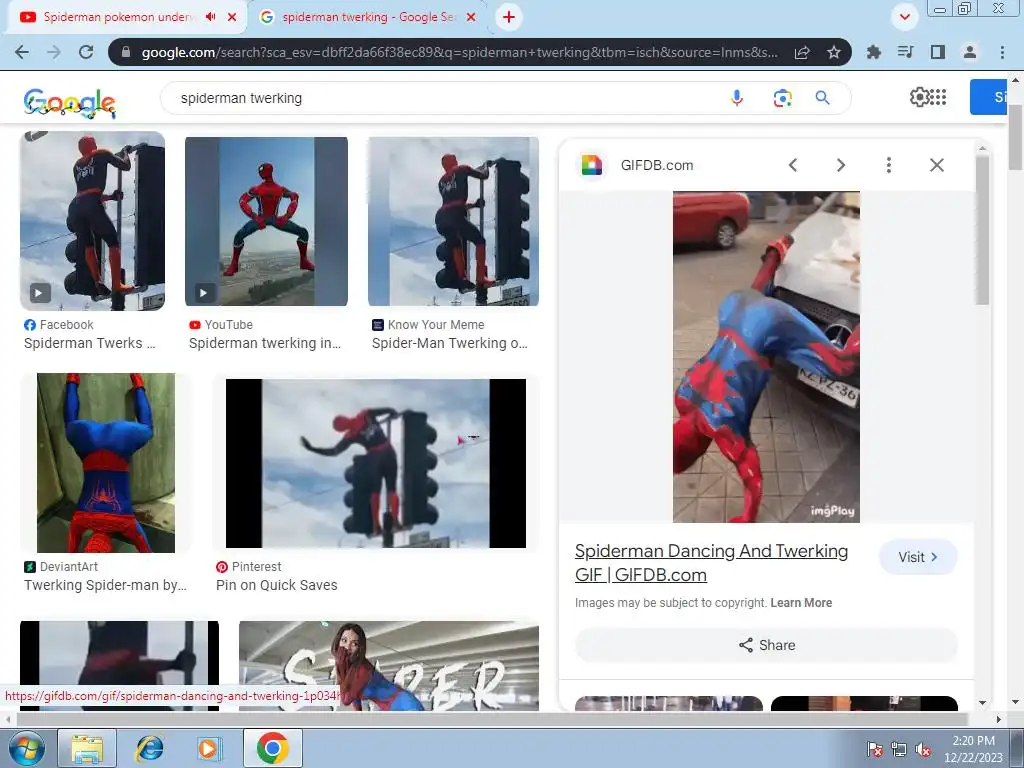Image resolution: width=1024 pixels, height=768 pixels.
Task: Open the media control icon in toolbar
Action: [905, 52]
